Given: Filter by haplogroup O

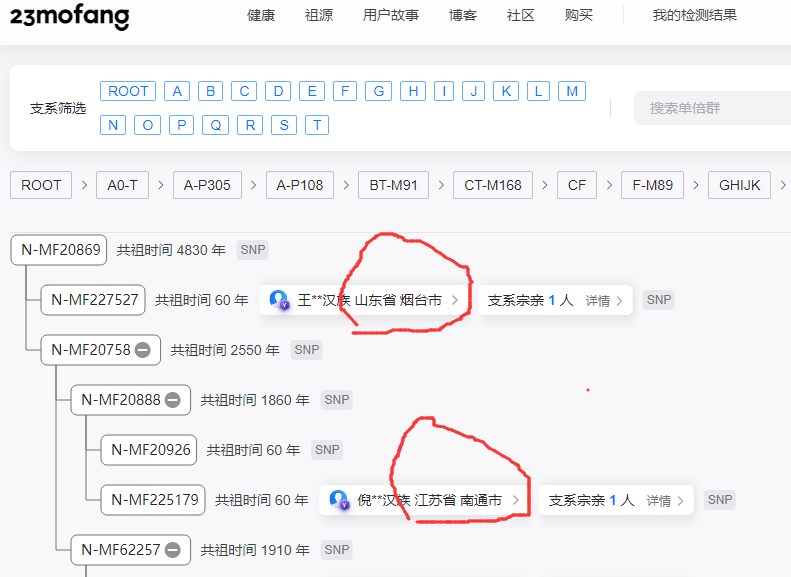Looking at the screenshot, I should [x=147, y=125].
